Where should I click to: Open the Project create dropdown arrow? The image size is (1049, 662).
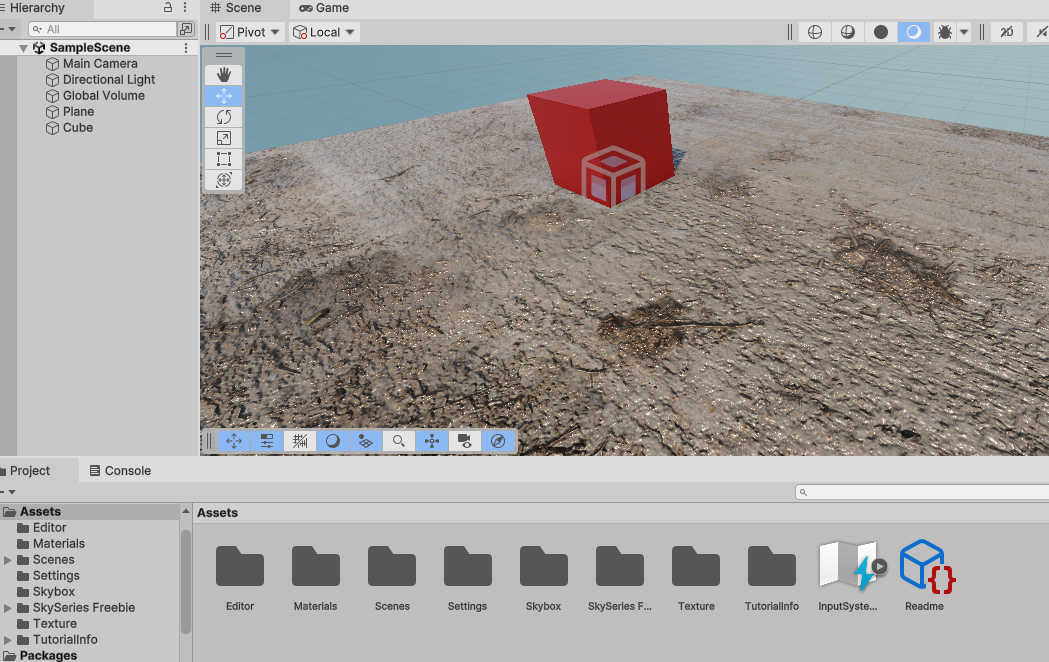(x=9, y=491)
